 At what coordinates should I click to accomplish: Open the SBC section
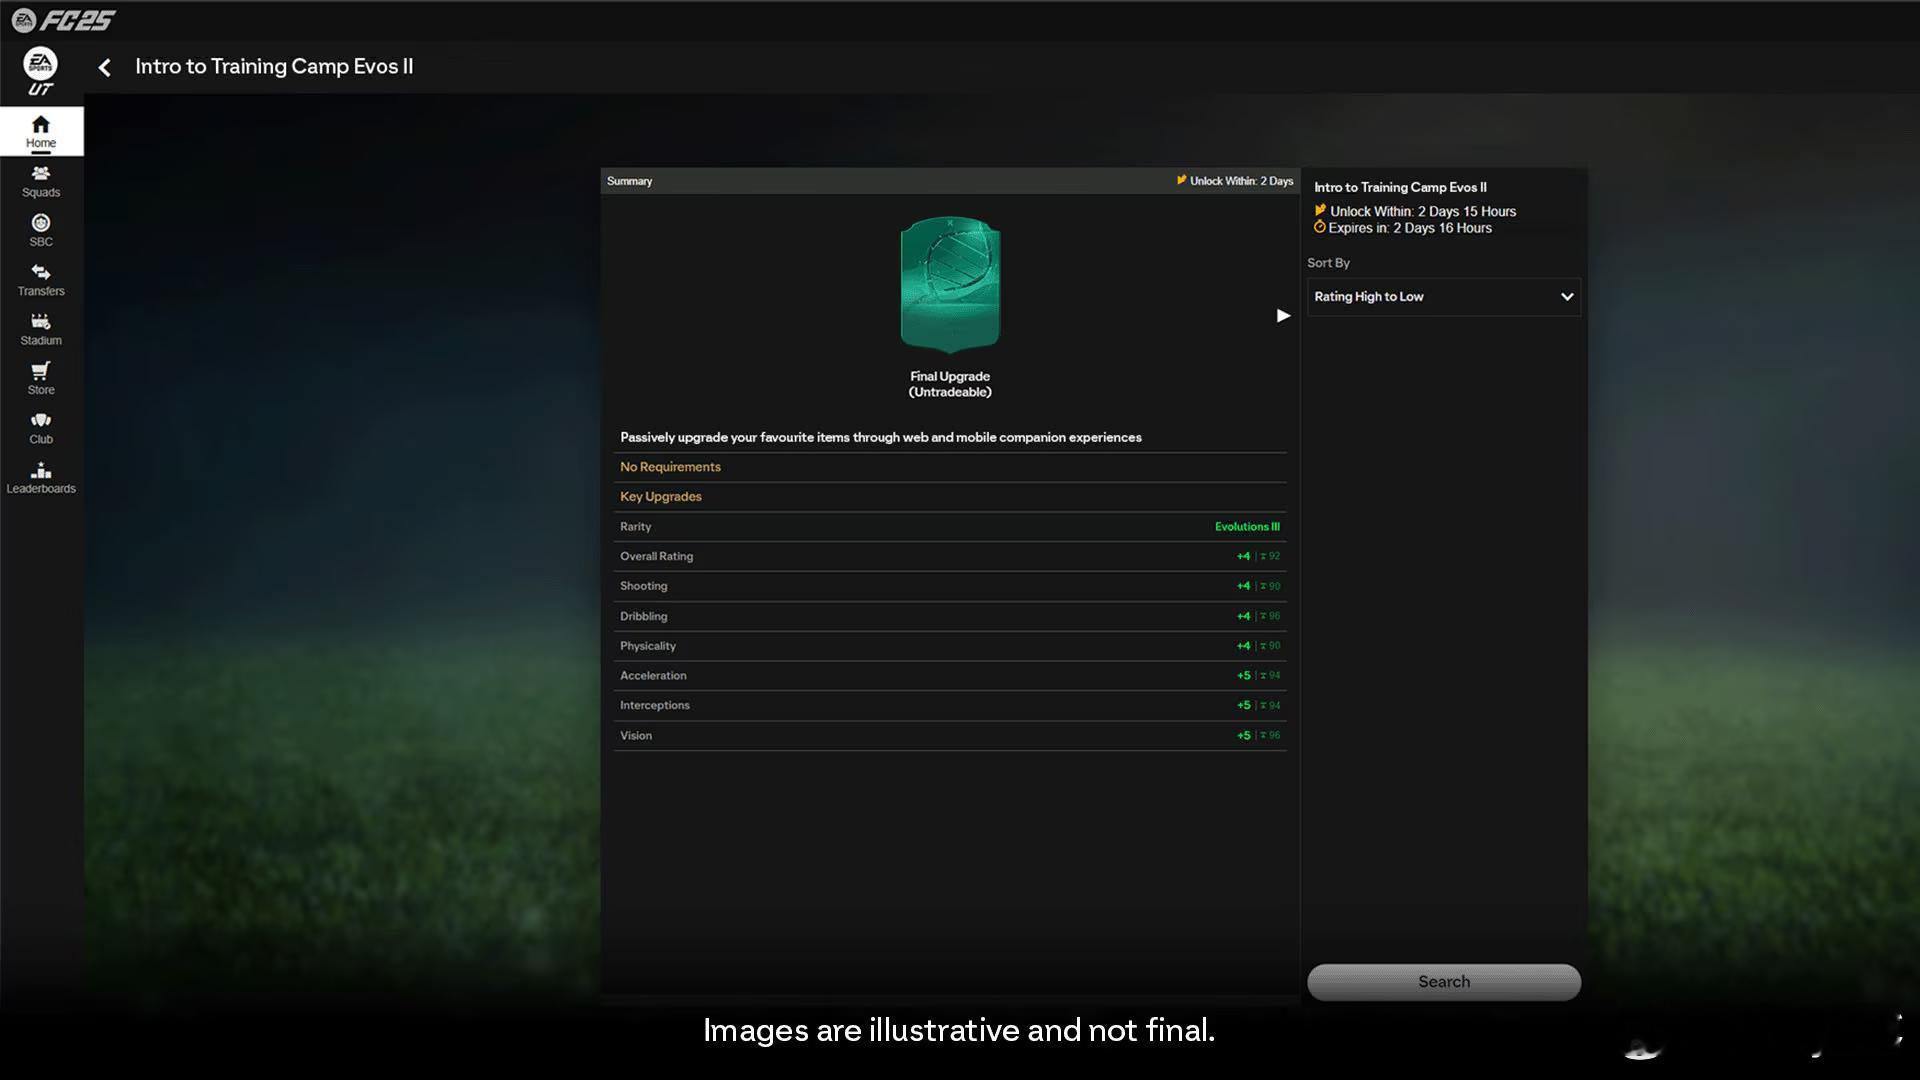41,230
